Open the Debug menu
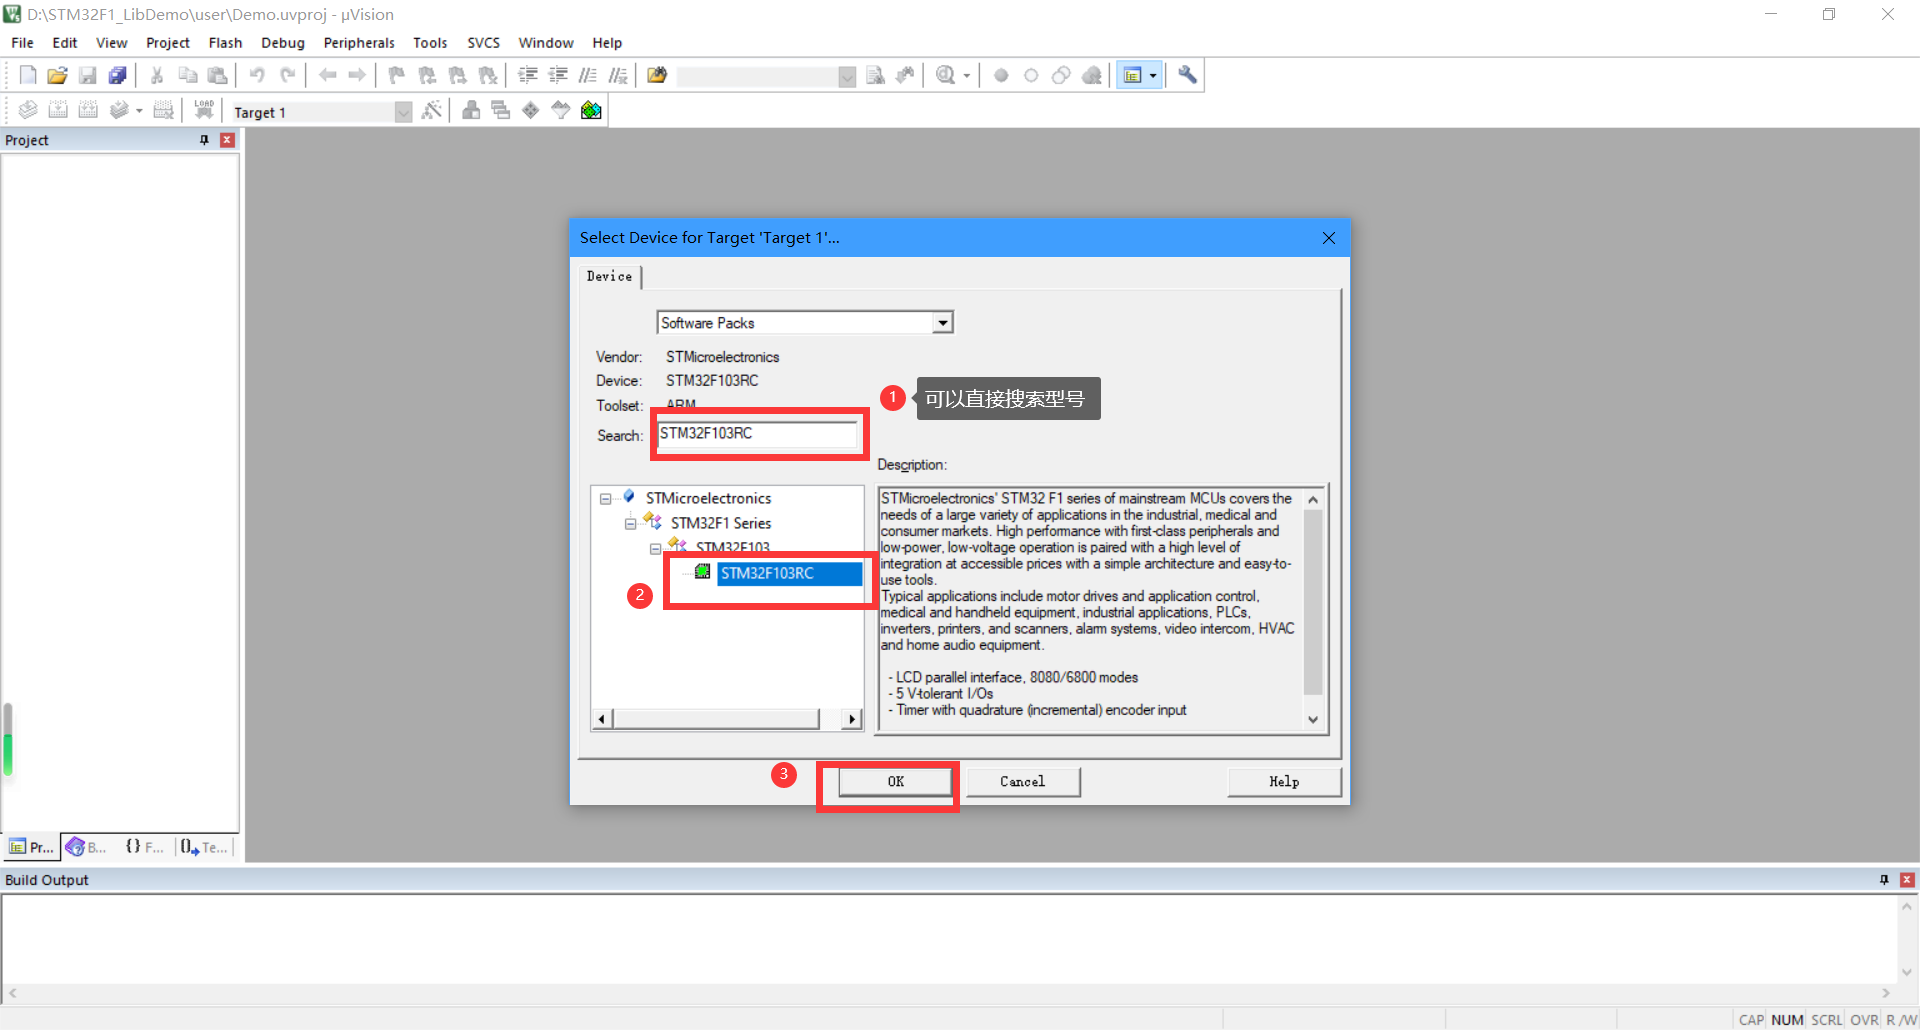The height and width of the screenshot is (1030, 1920). 283,43
